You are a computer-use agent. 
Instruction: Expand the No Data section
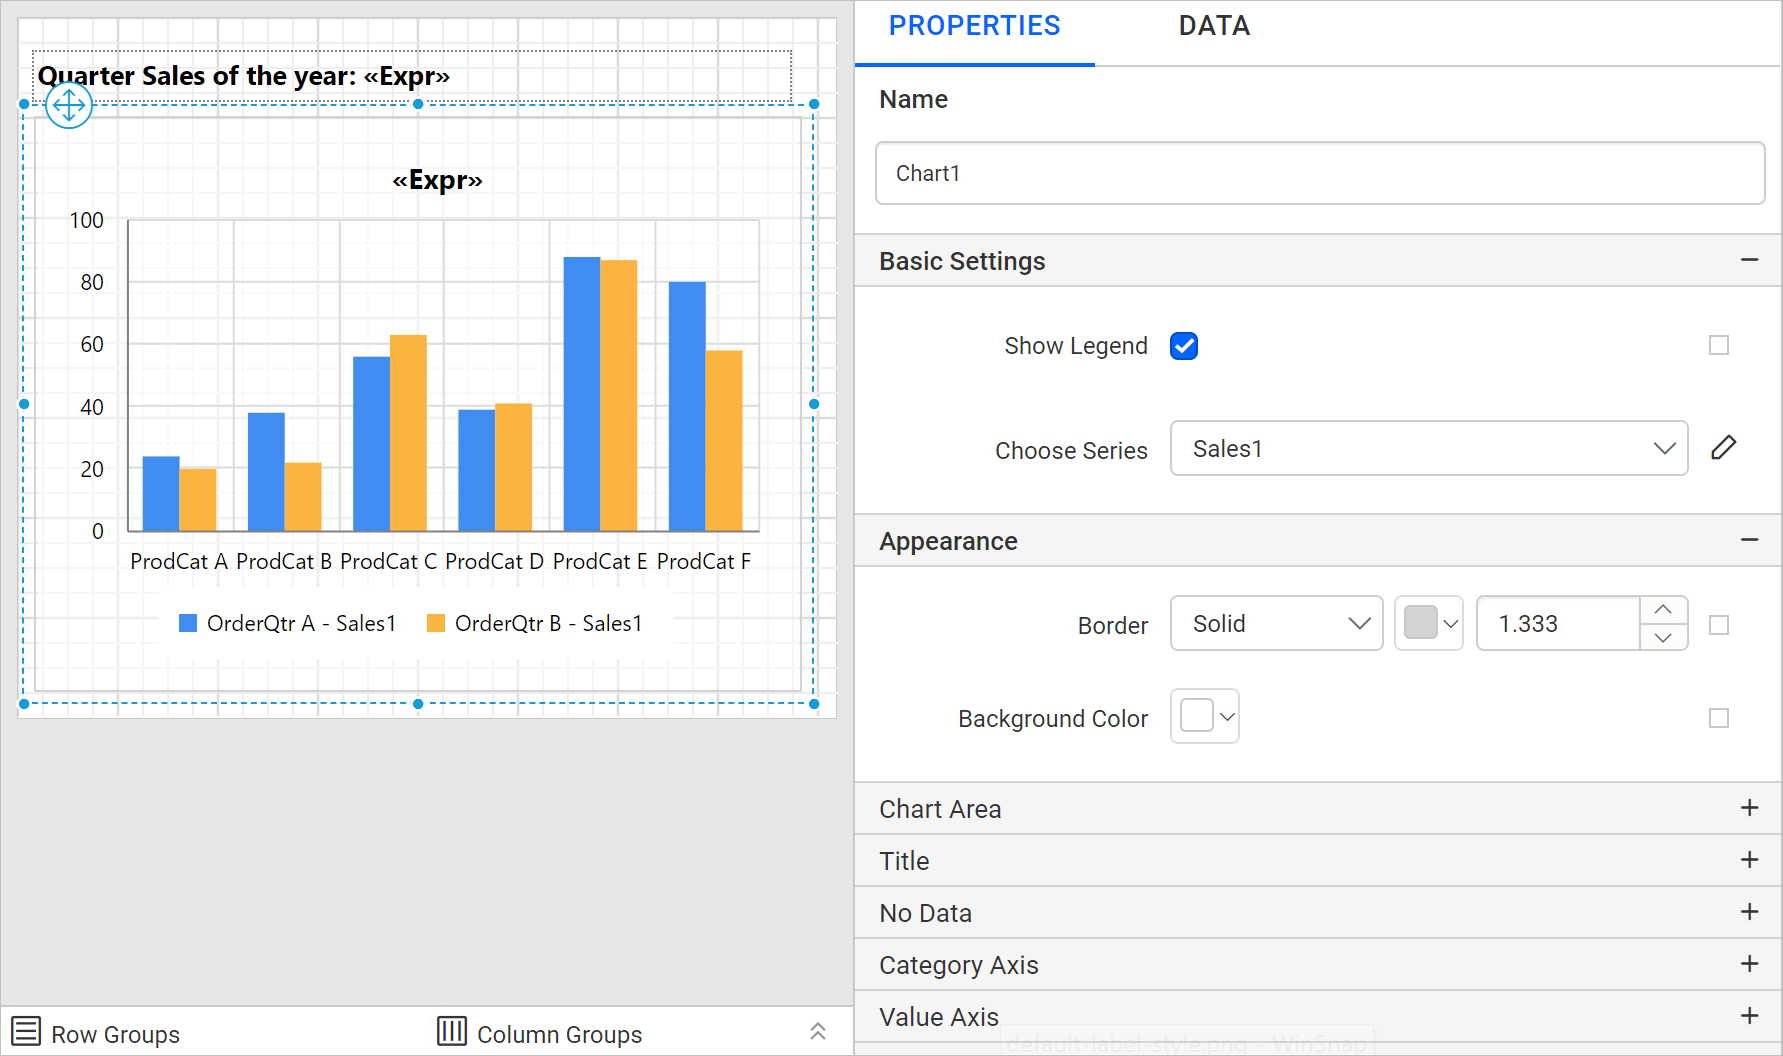(1750, 912)
